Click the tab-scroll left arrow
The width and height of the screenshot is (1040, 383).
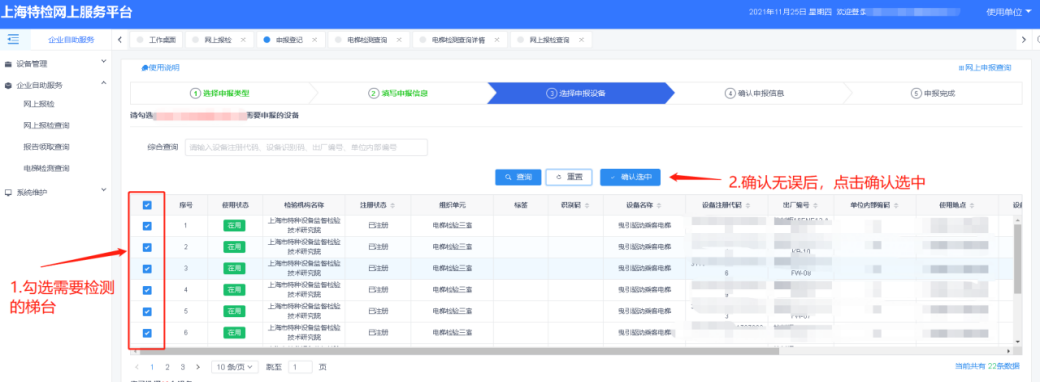tap(119, 40)
